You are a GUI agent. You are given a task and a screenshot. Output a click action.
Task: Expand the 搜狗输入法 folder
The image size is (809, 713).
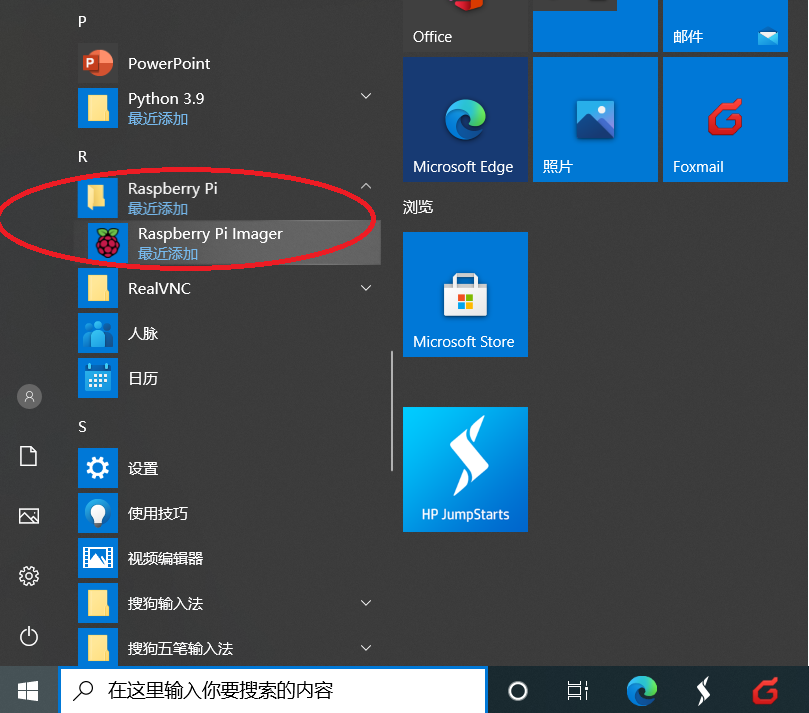365,603
